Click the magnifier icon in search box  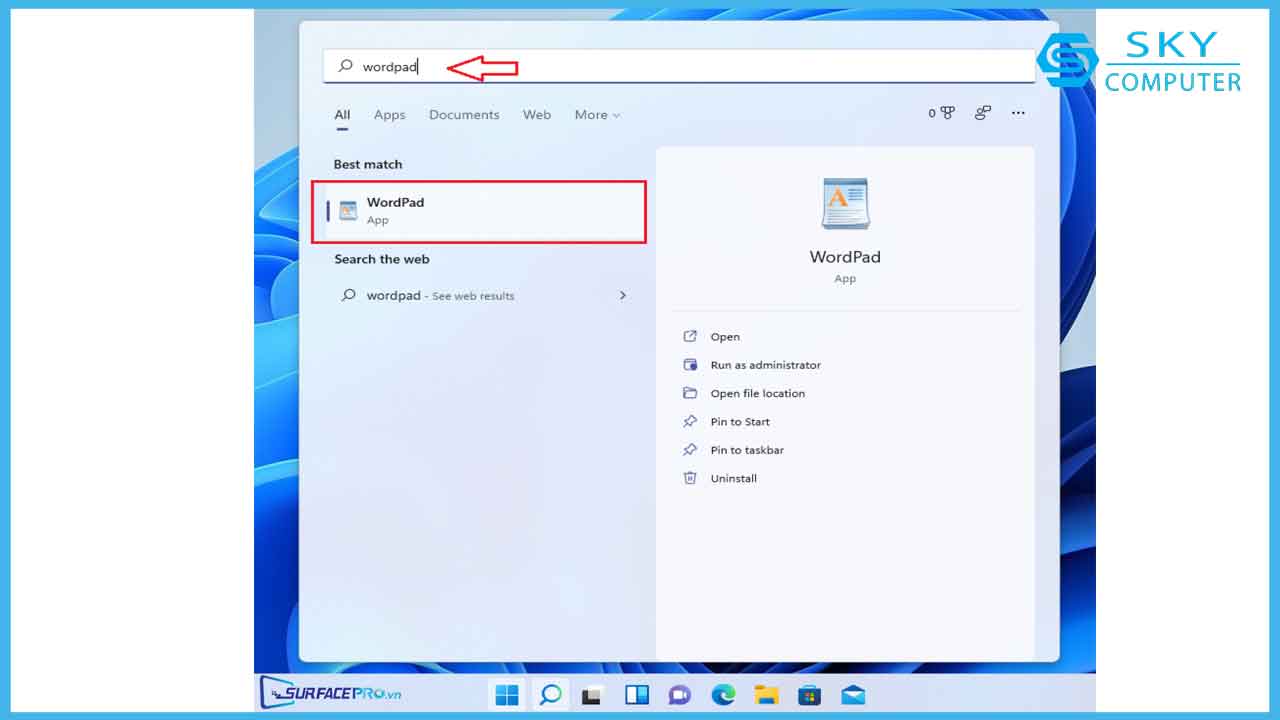(x=346, y=66)
